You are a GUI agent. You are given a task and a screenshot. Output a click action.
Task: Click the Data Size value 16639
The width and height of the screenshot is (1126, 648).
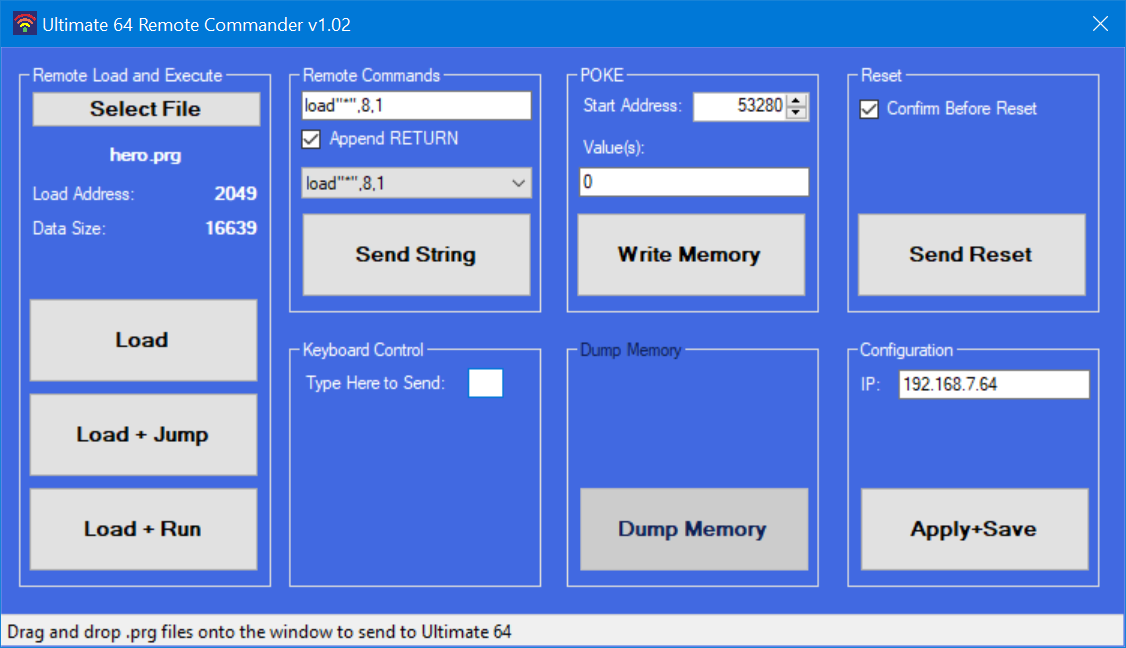tap(231, 228)
